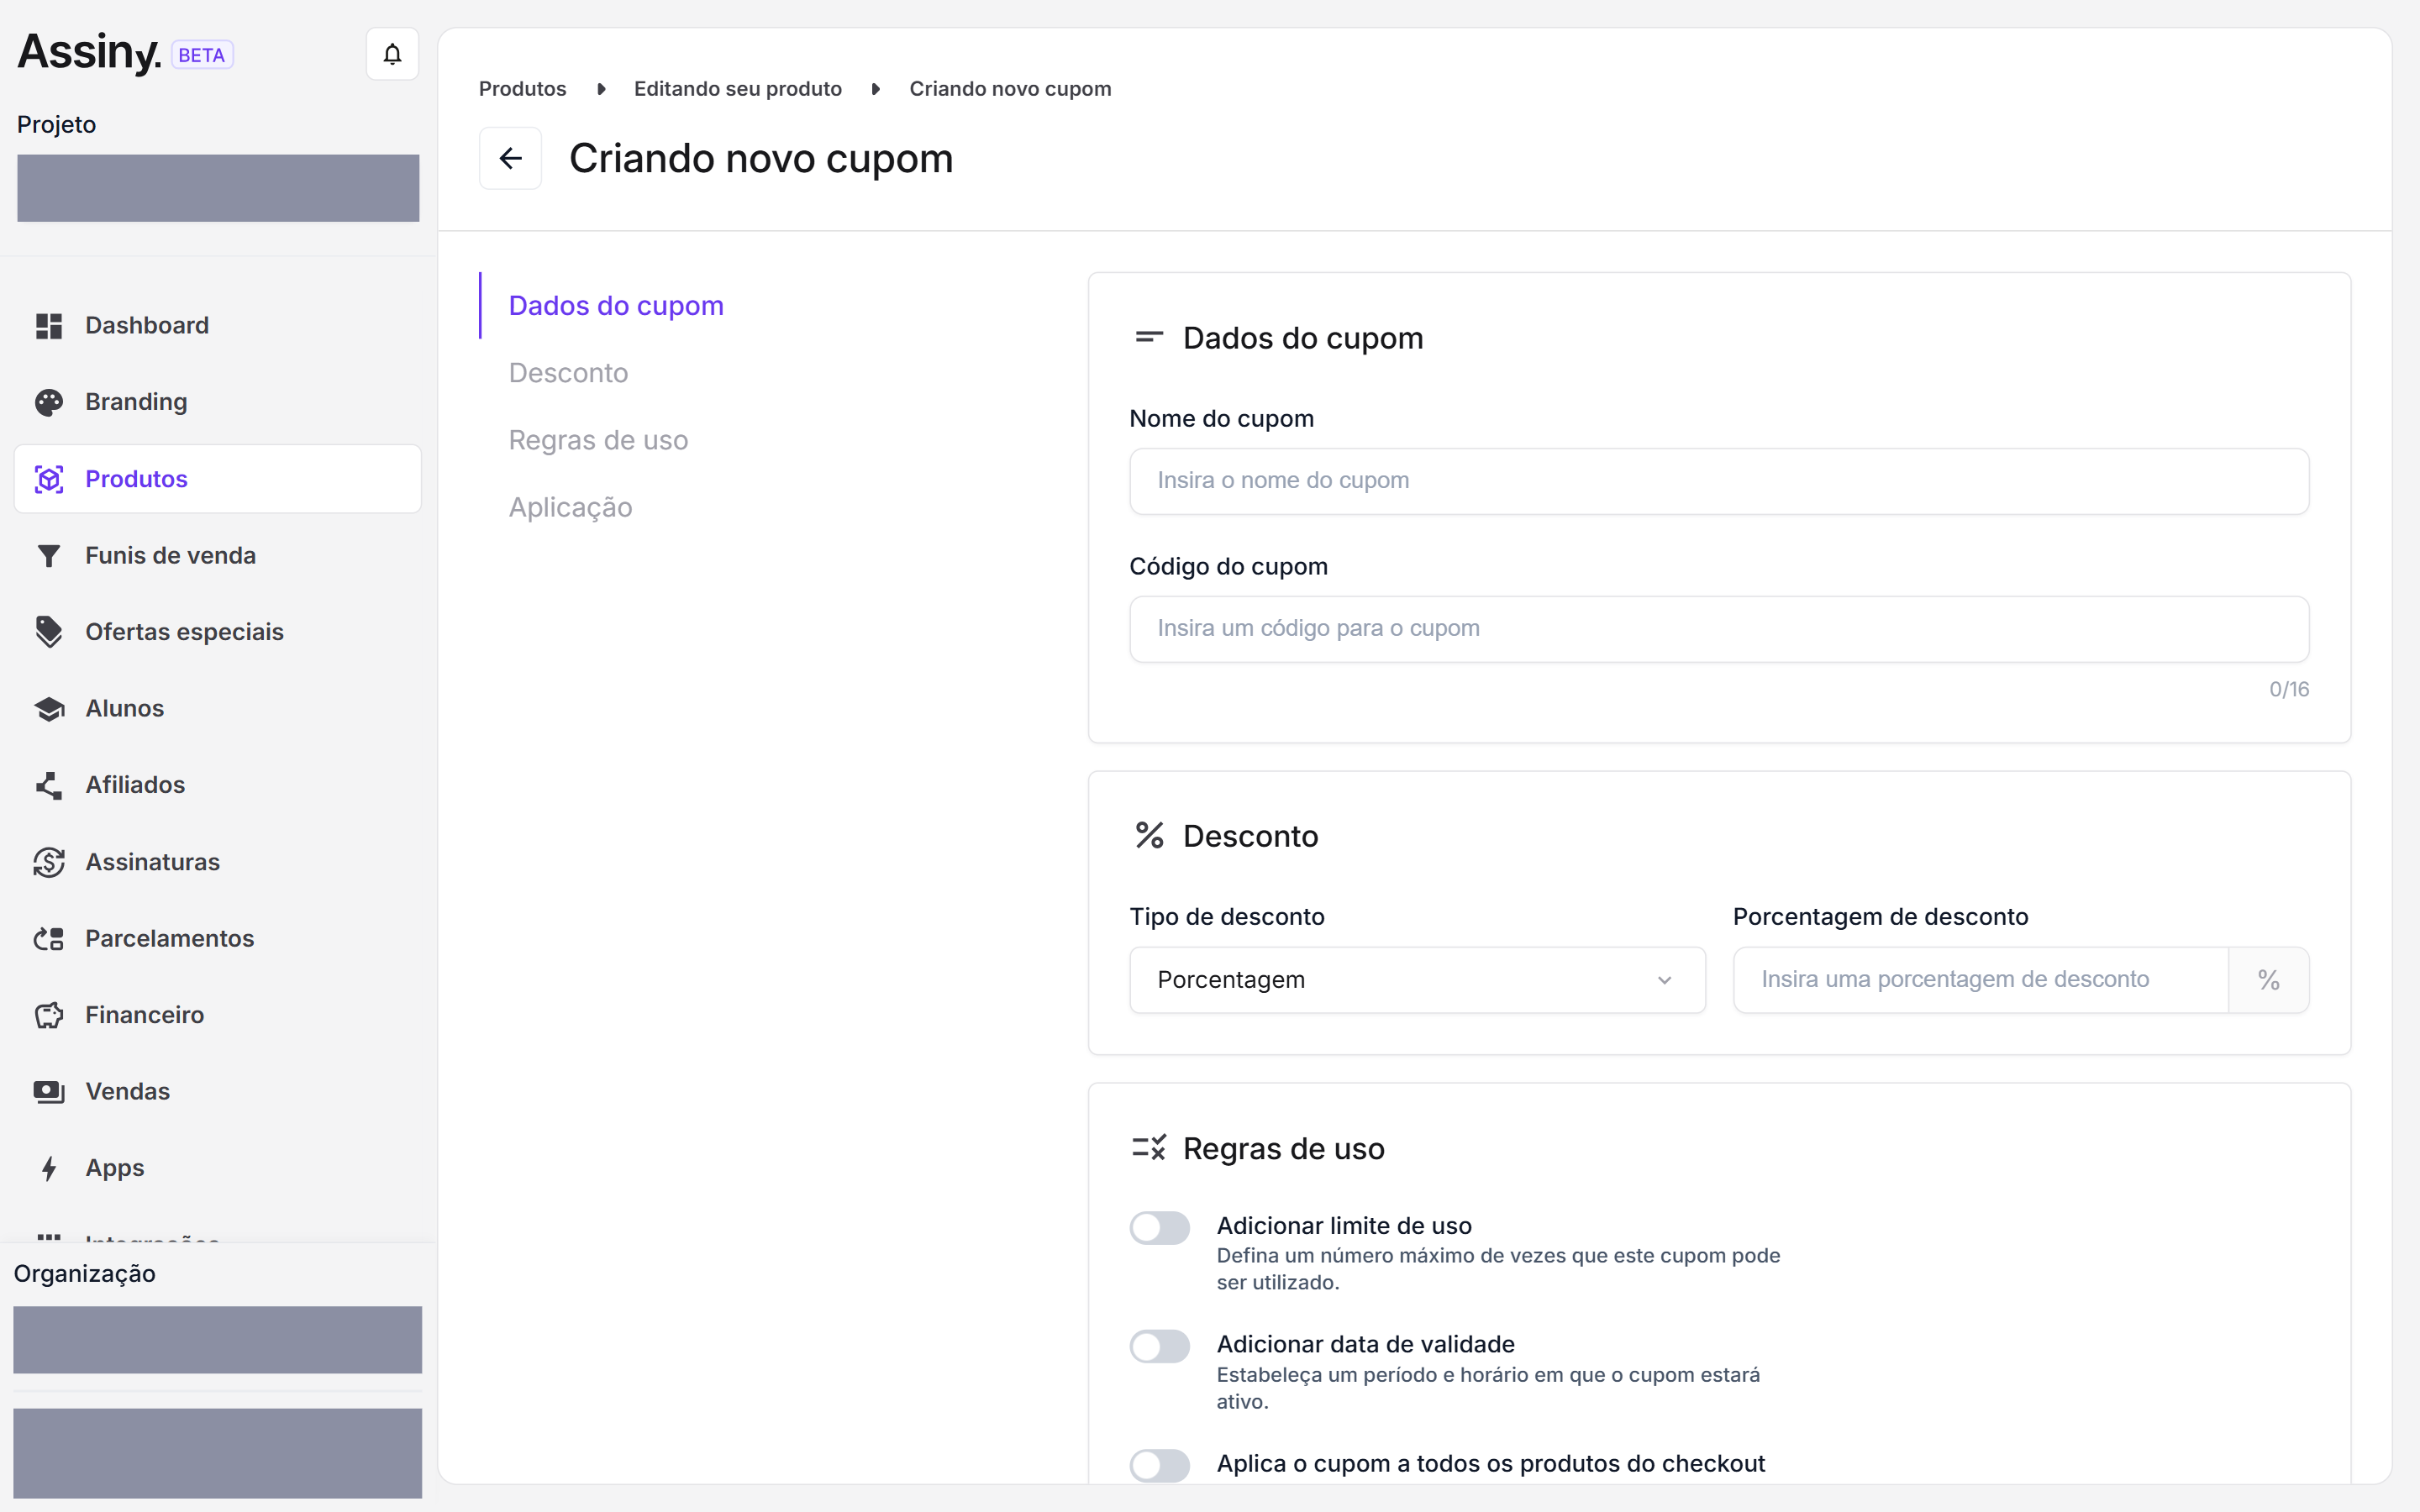Open Afiliados in the sidebar
The image size is (2420, 1512).
pos(217,785)
